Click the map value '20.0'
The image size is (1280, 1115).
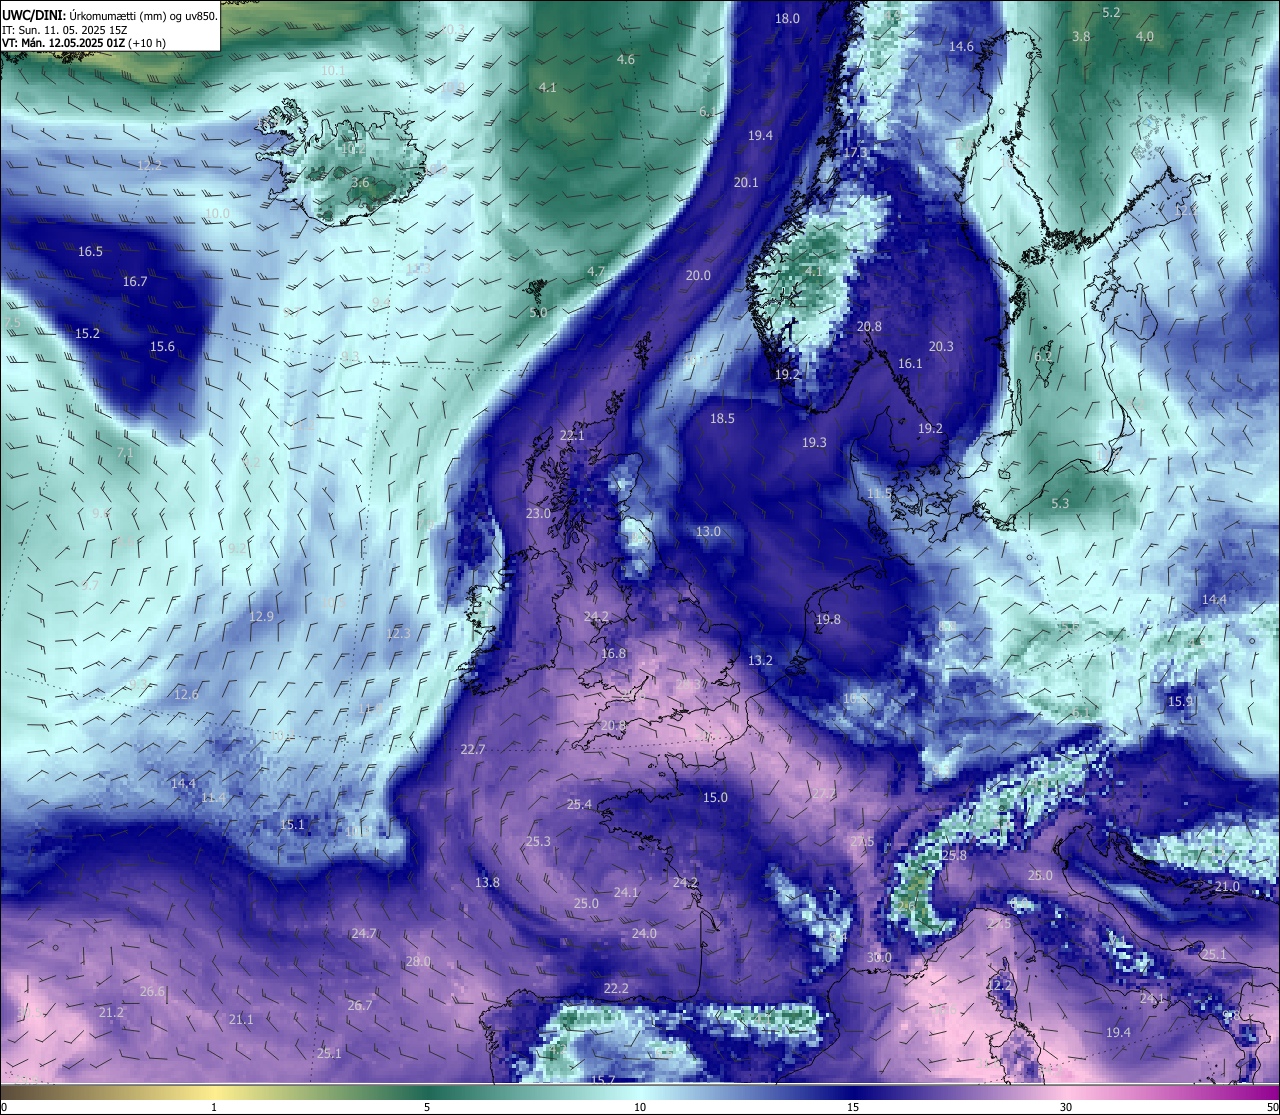698,276
